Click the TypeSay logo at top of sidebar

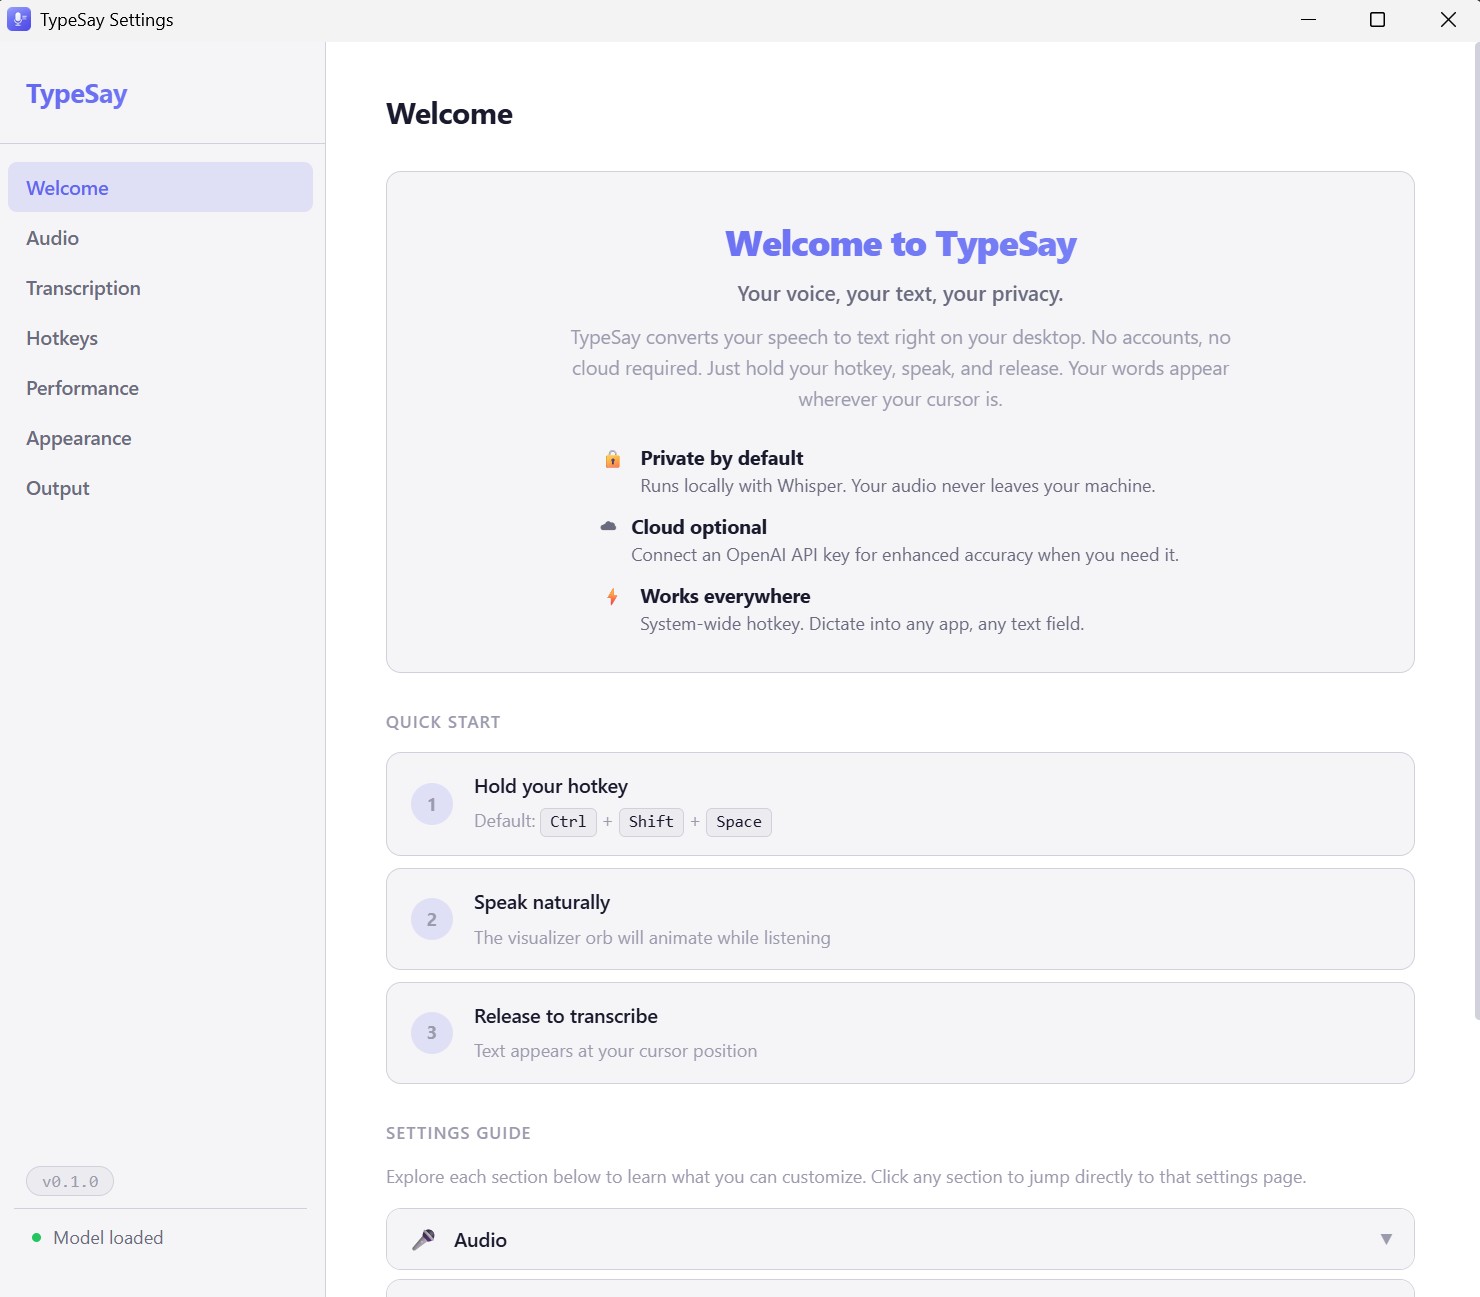[x=77, y=93]
